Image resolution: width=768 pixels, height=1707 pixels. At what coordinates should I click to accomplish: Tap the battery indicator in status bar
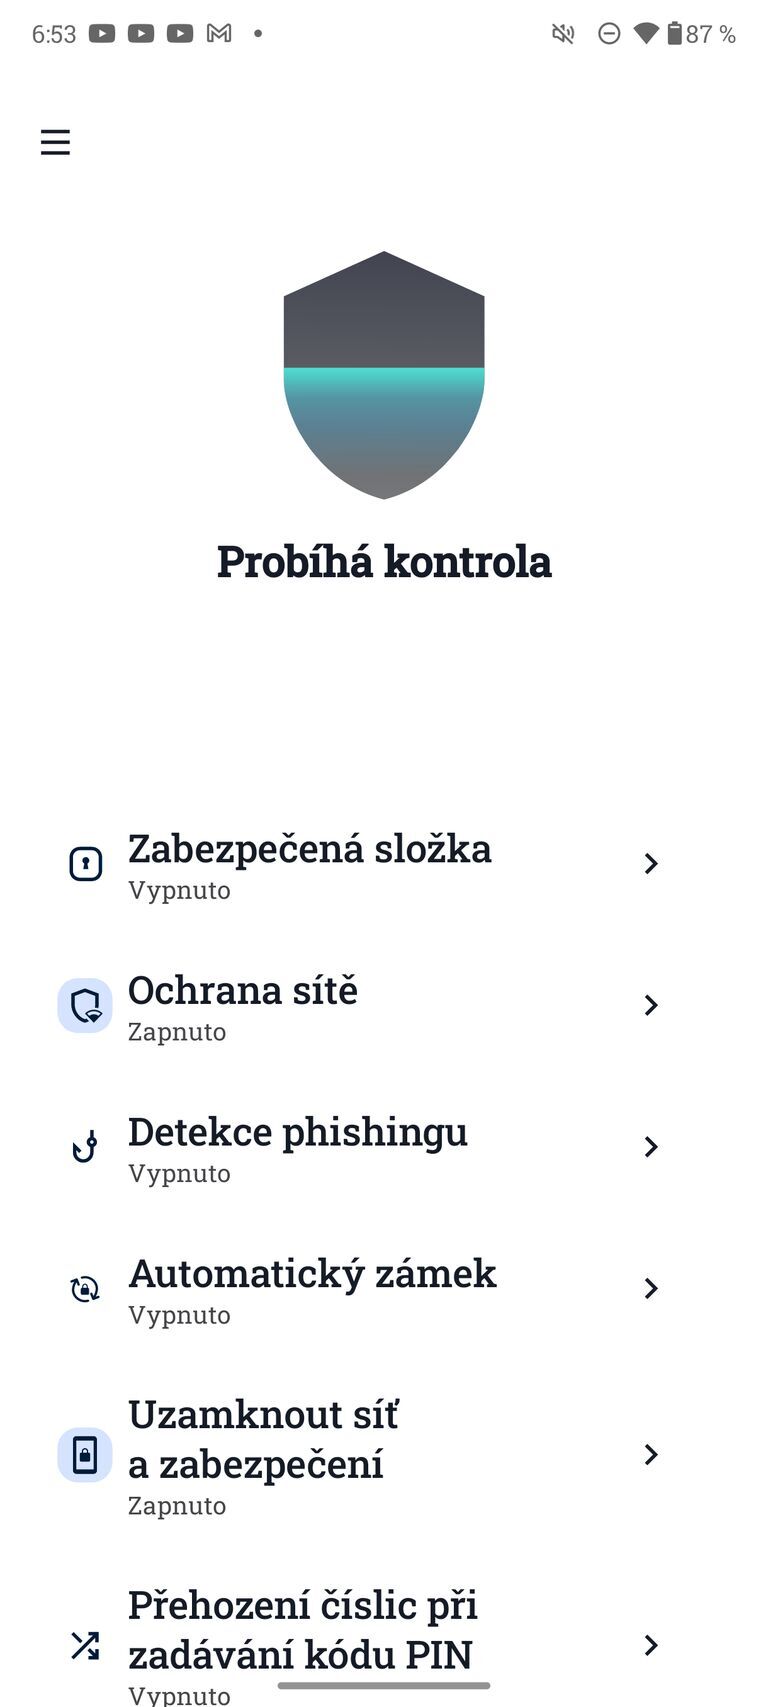click(675, 34)
